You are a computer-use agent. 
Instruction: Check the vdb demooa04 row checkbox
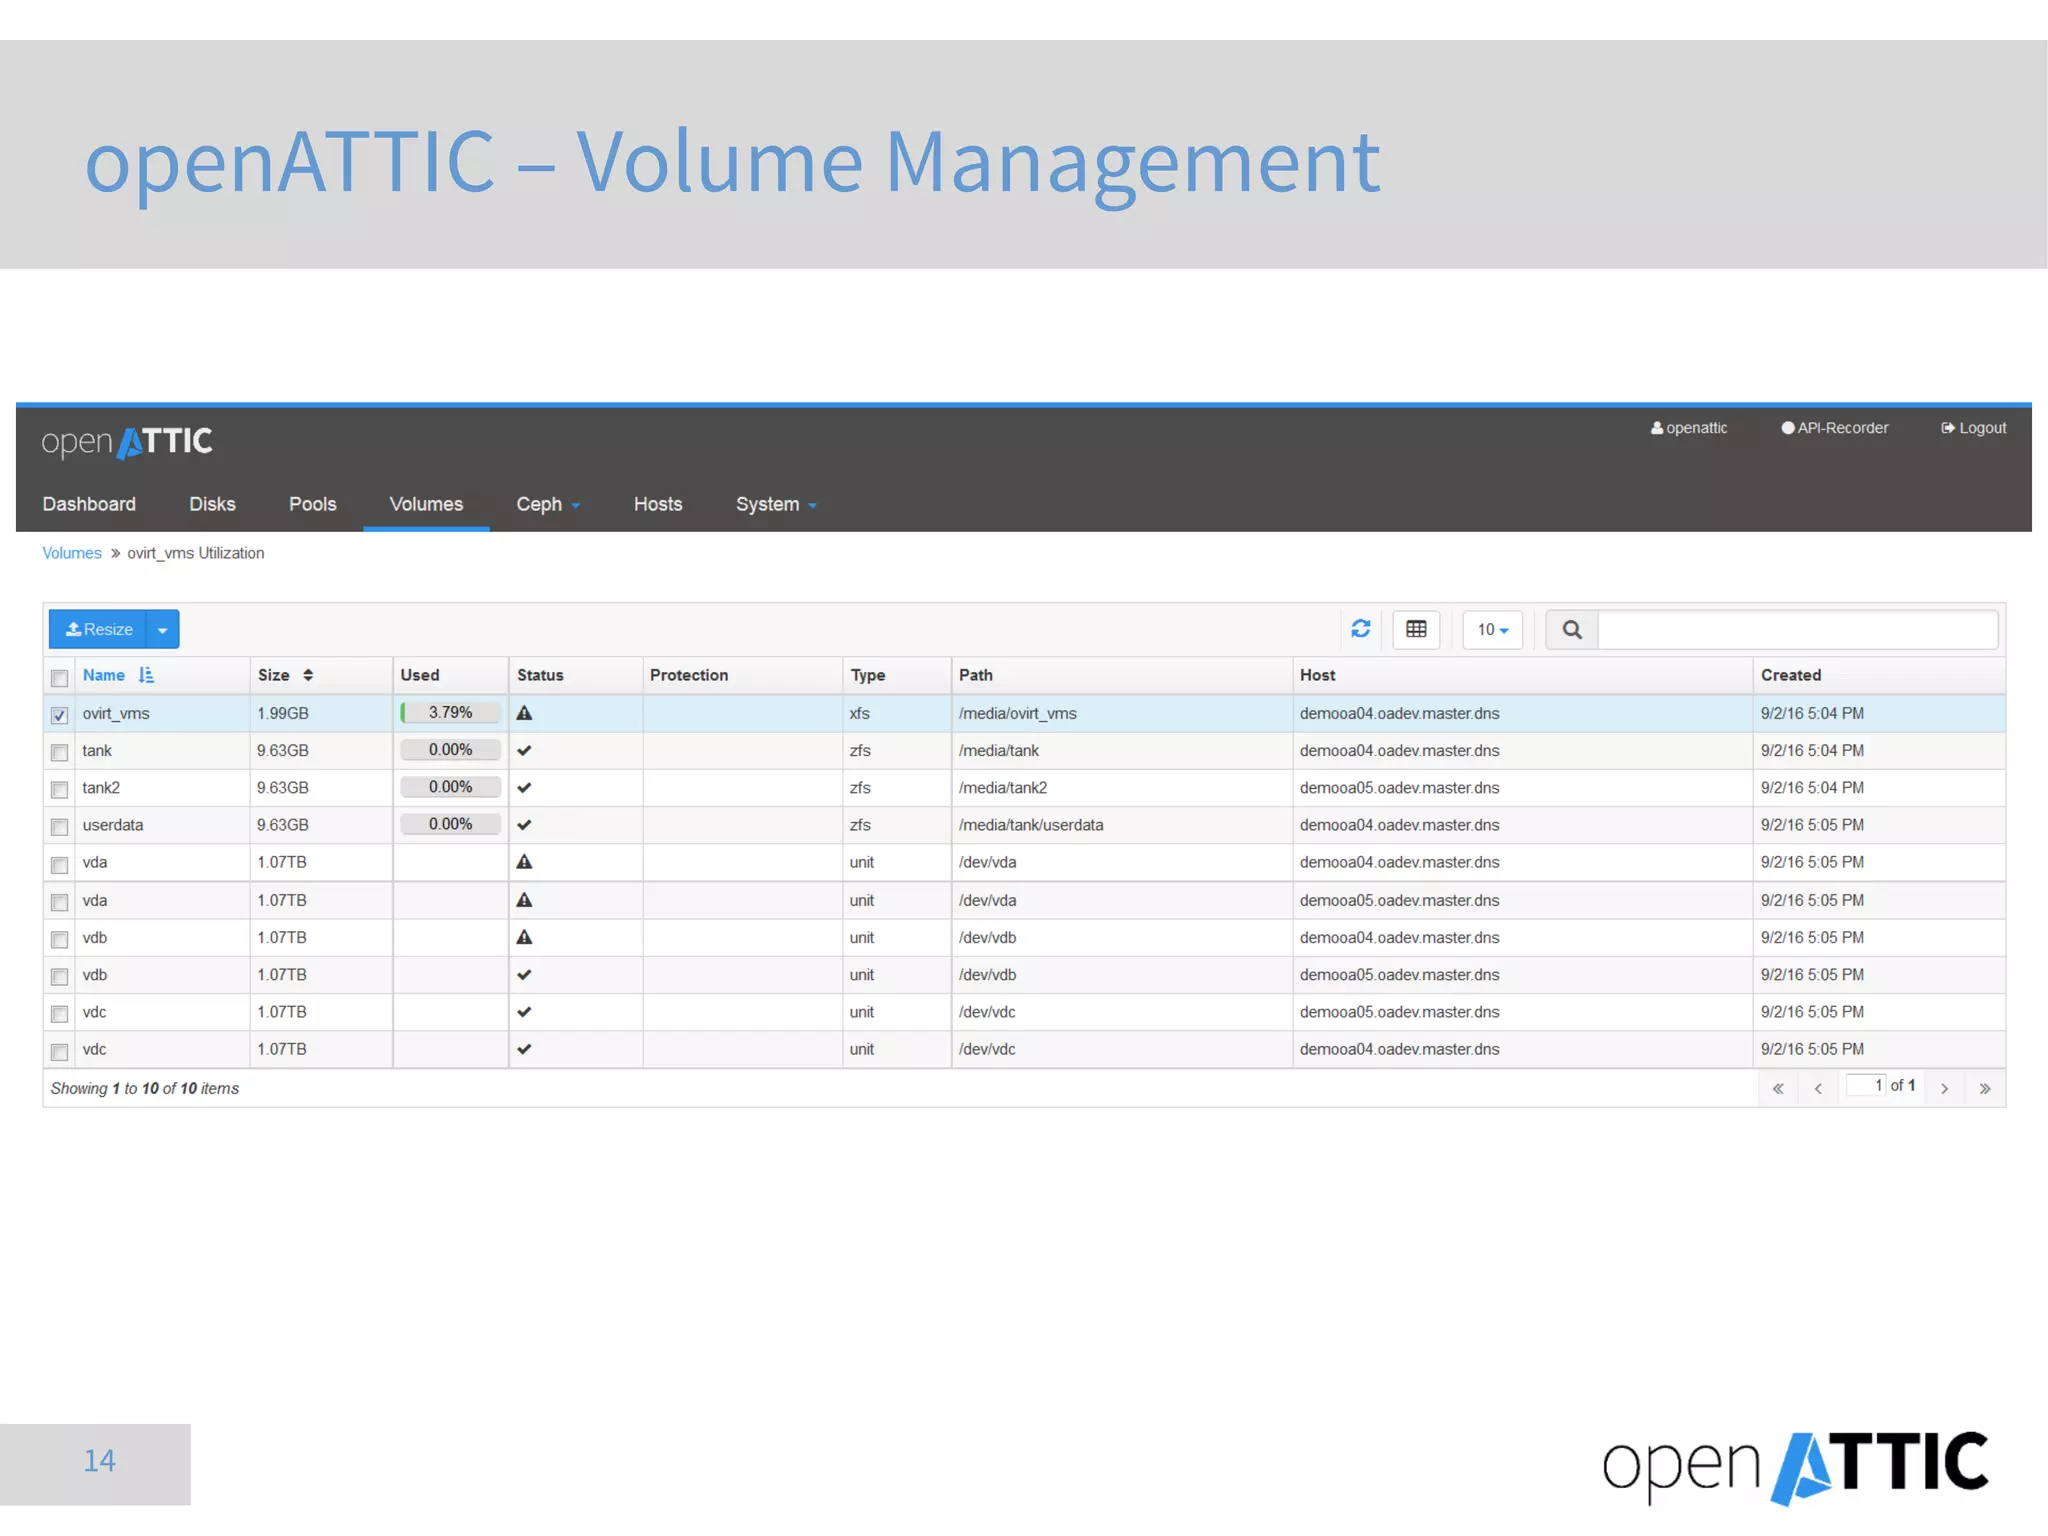[60, 939]
